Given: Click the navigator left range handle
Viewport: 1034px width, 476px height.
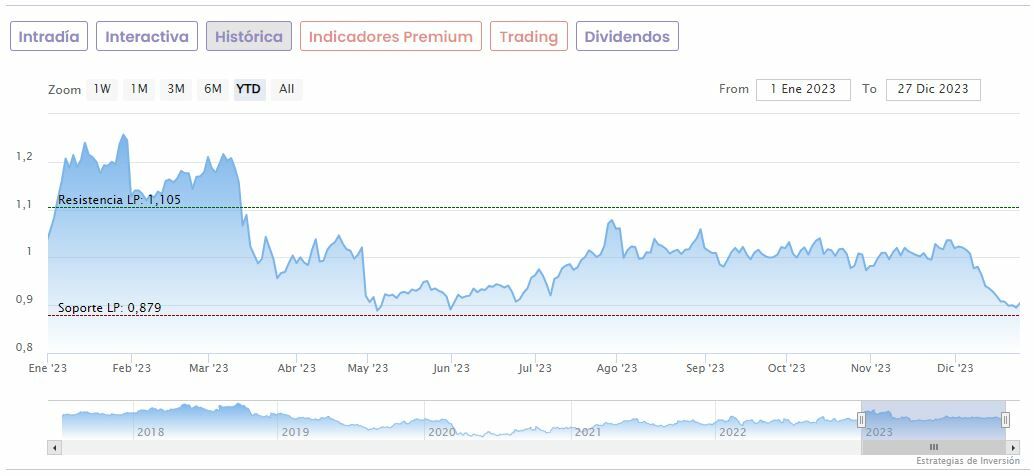Looking at the screenshot, I should click(x=861, y=420).
